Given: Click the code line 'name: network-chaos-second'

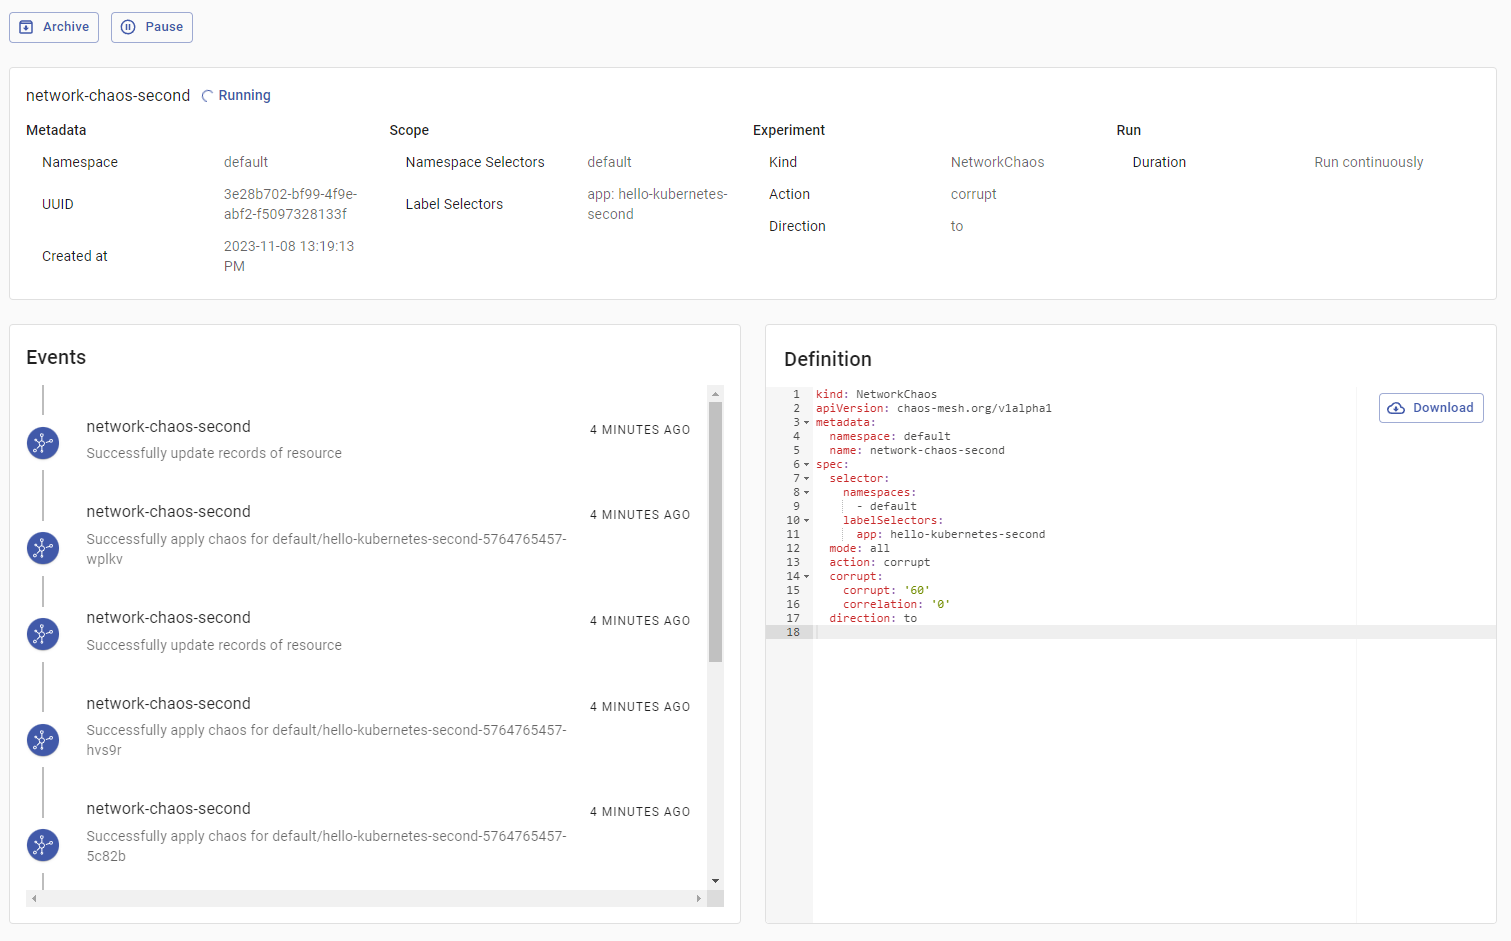Looking at the screenshot, I should [917, 451].
